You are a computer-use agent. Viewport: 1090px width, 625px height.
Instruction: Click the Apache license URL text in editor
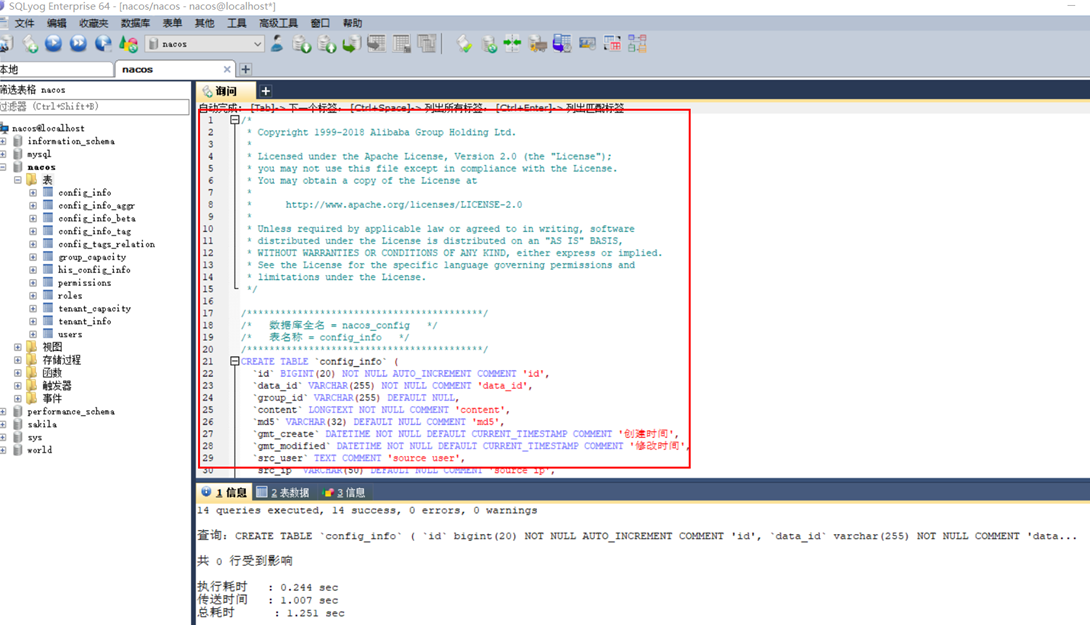tap(403, 204)
